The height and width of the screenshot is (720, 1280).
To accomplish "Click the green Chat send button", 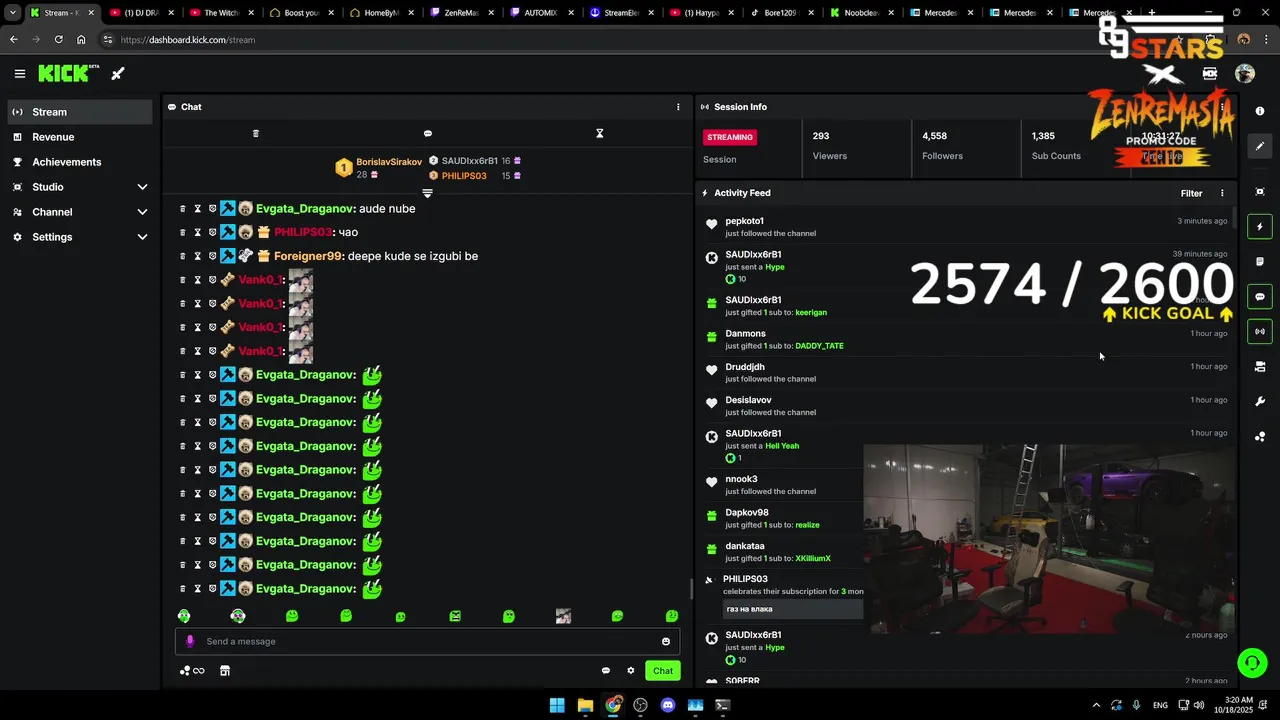I will 662,671.
